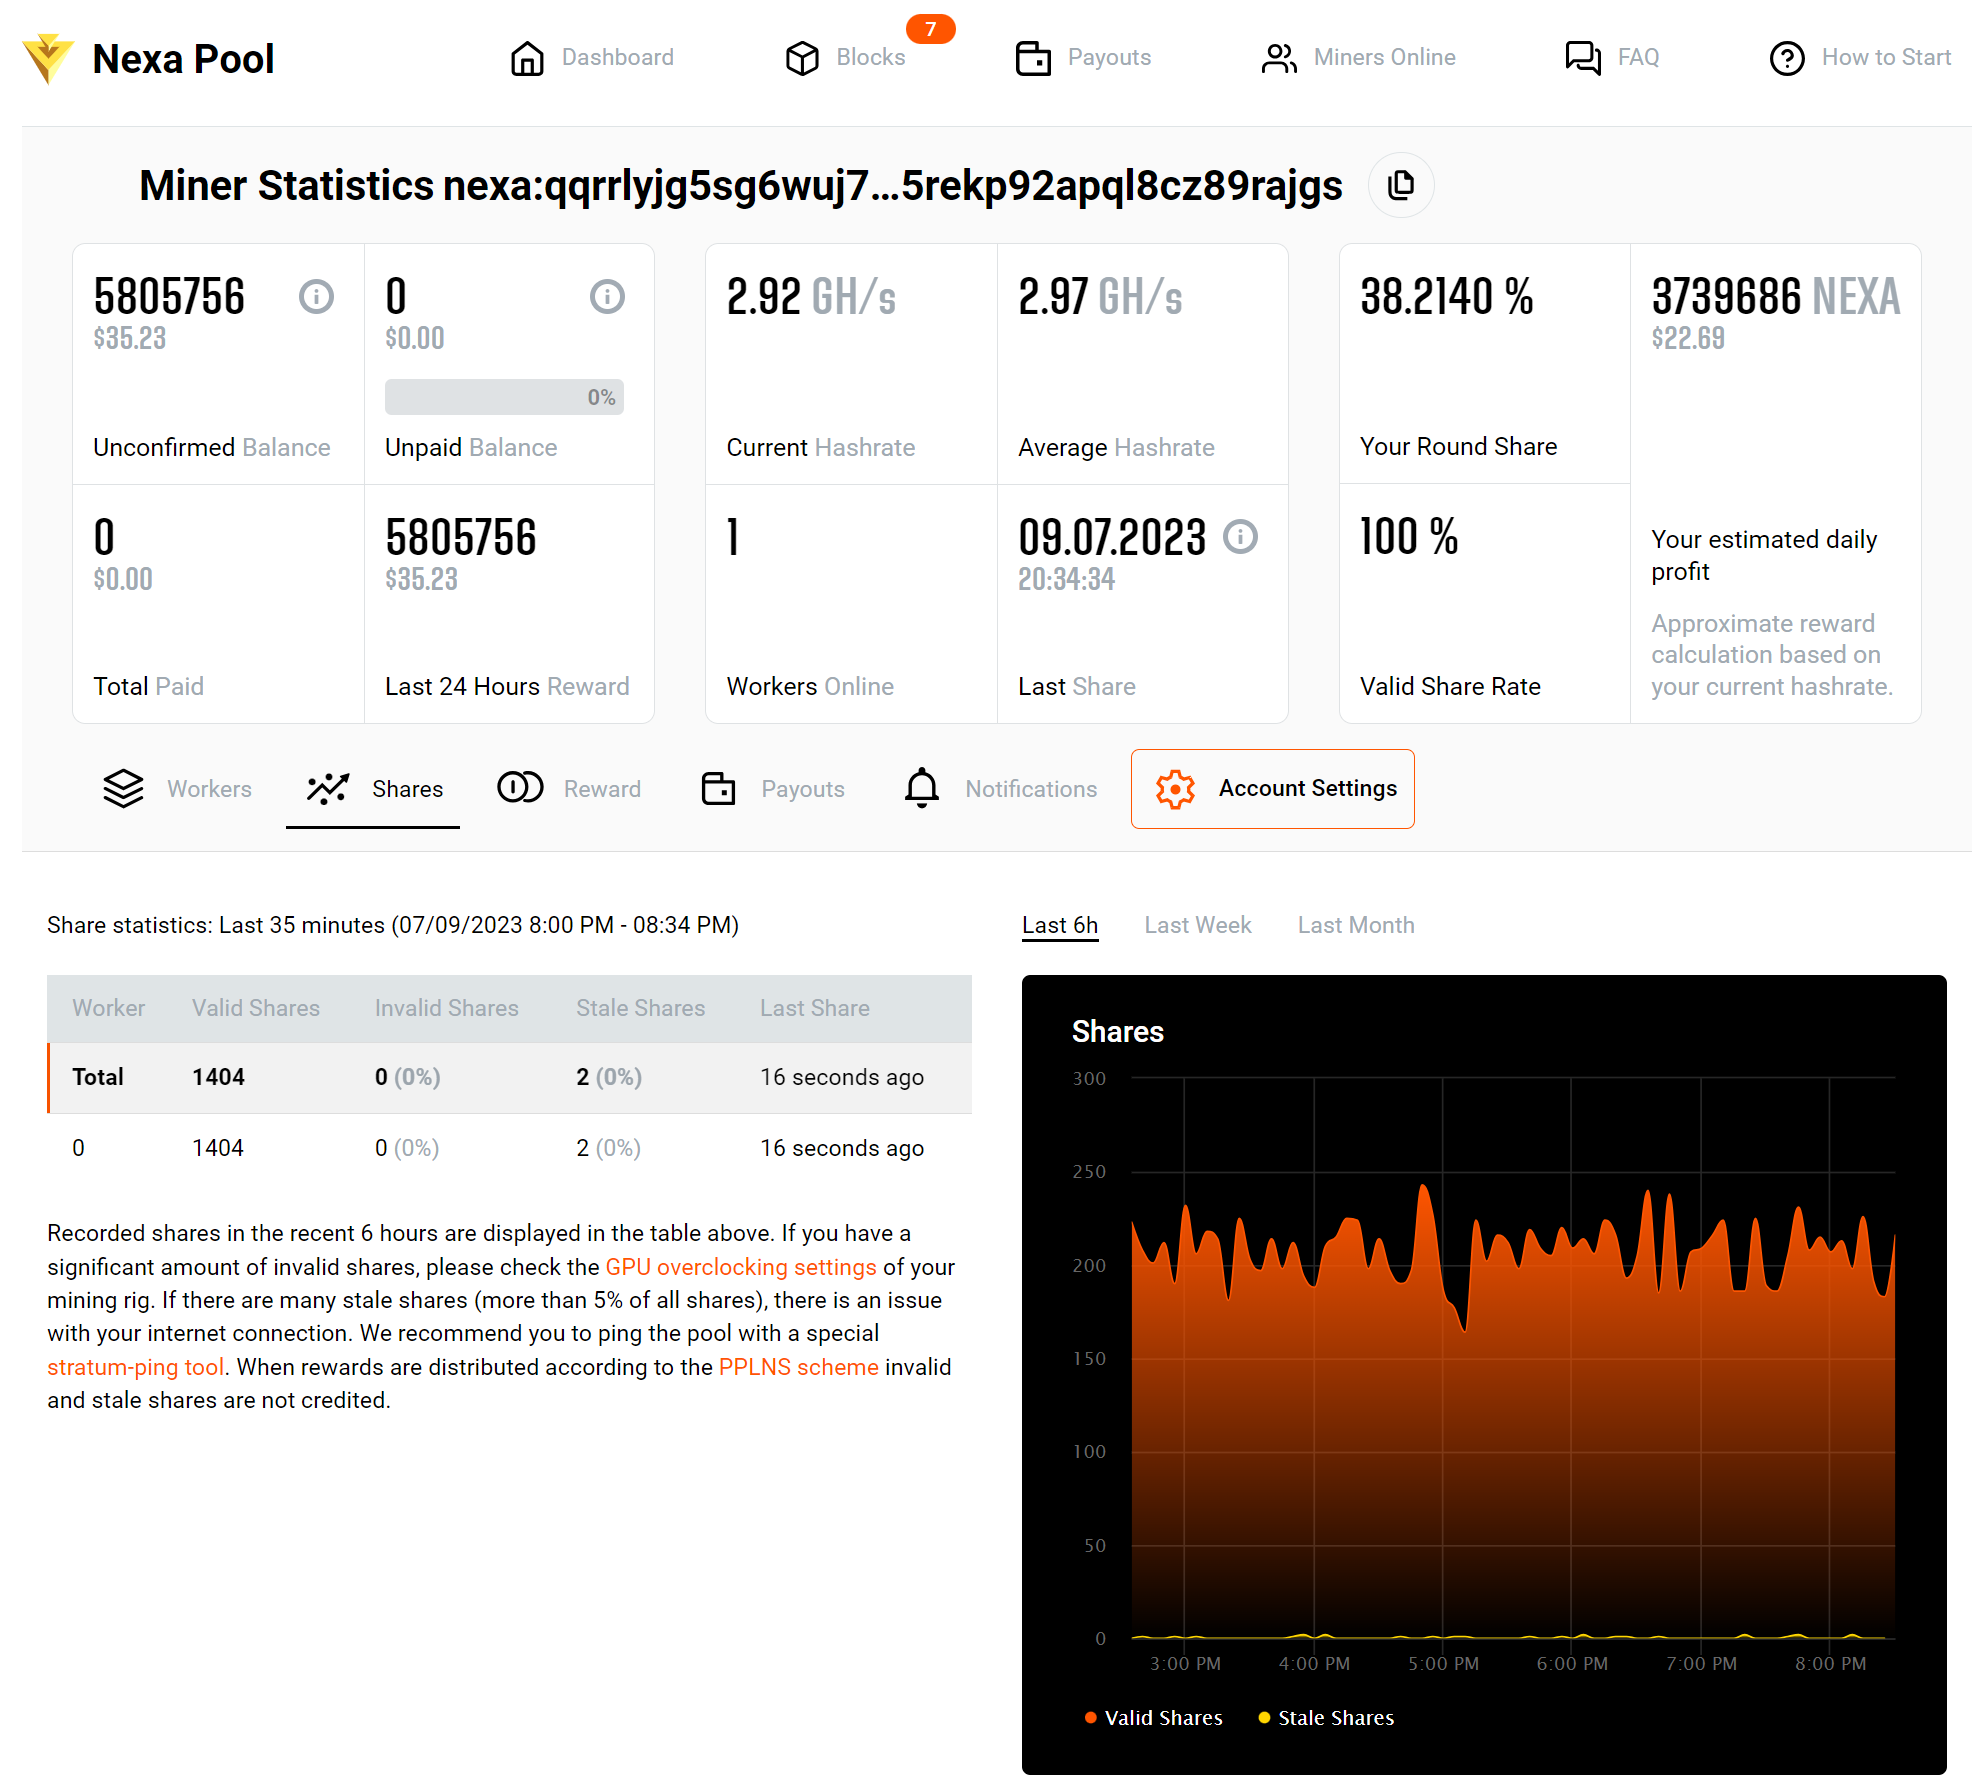Click the Dashboard navigation icon
Screen dimensions: 1987x1785
coord(527,57)
